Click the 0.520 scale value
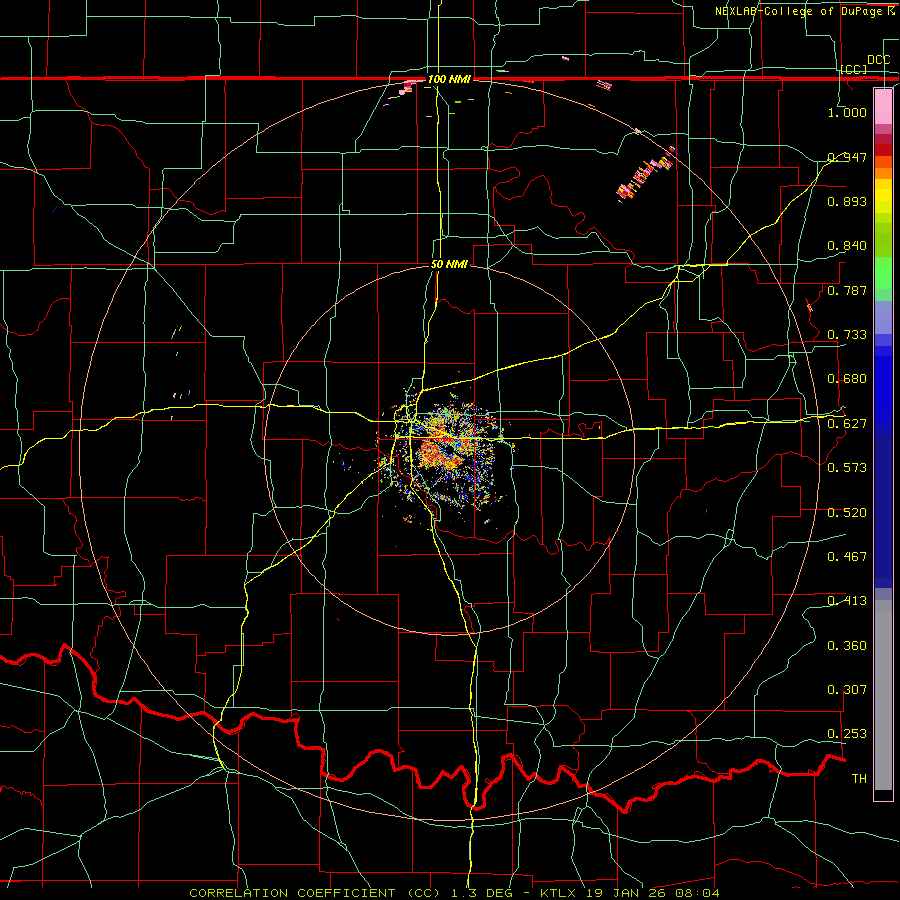 pyautogui.click(x=847, y=512)
